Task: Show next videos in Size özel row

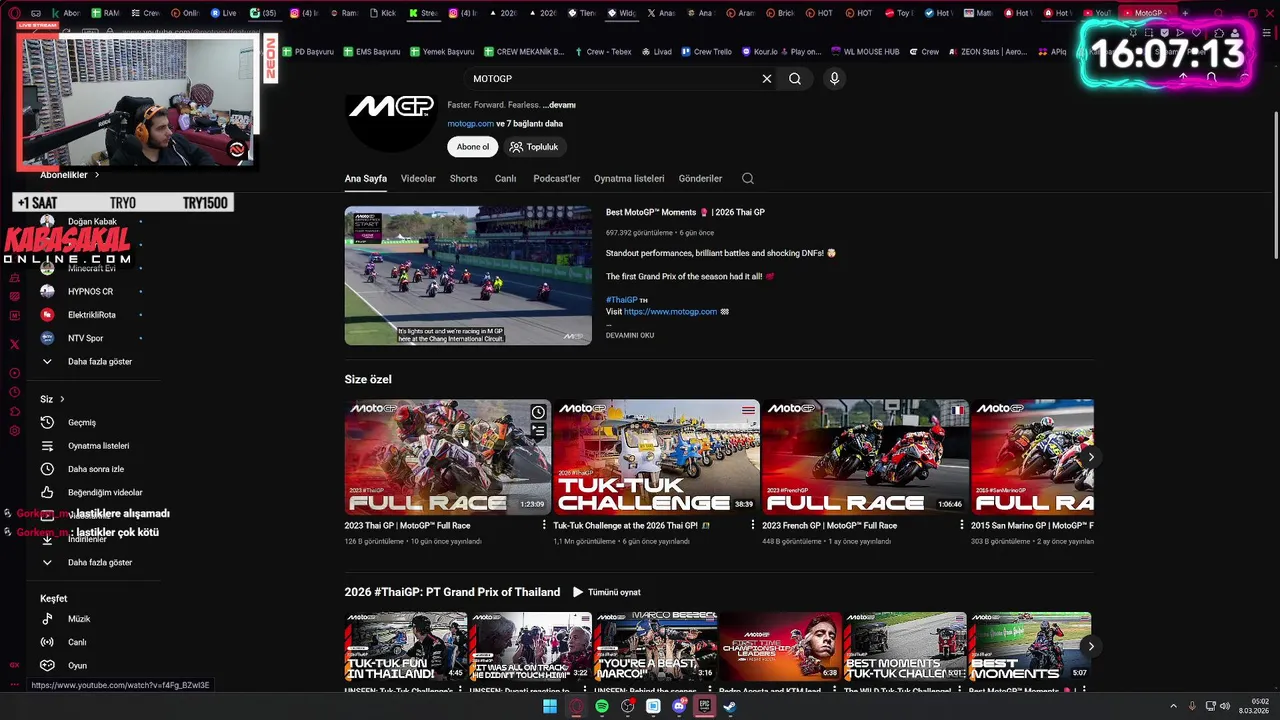Action: [1091, 457]
